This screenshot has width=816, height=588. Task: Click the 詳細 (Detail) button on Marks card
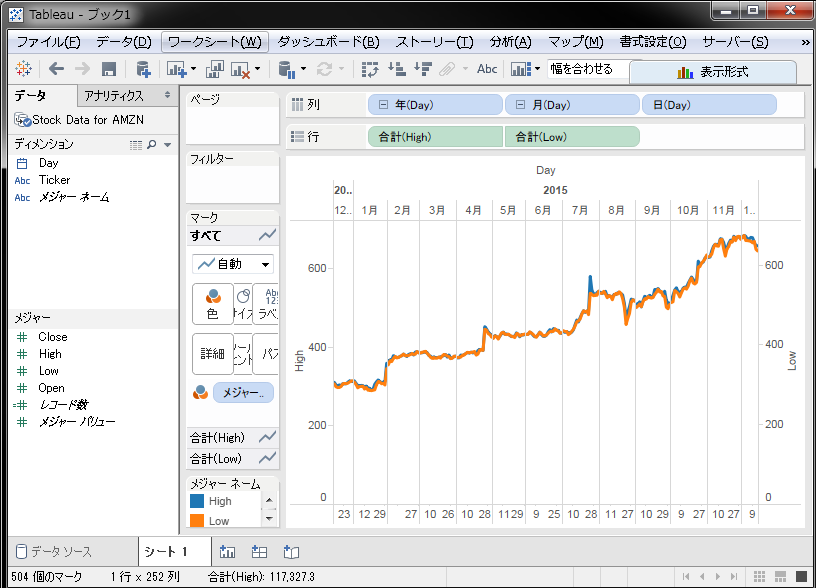pos(212,351)
